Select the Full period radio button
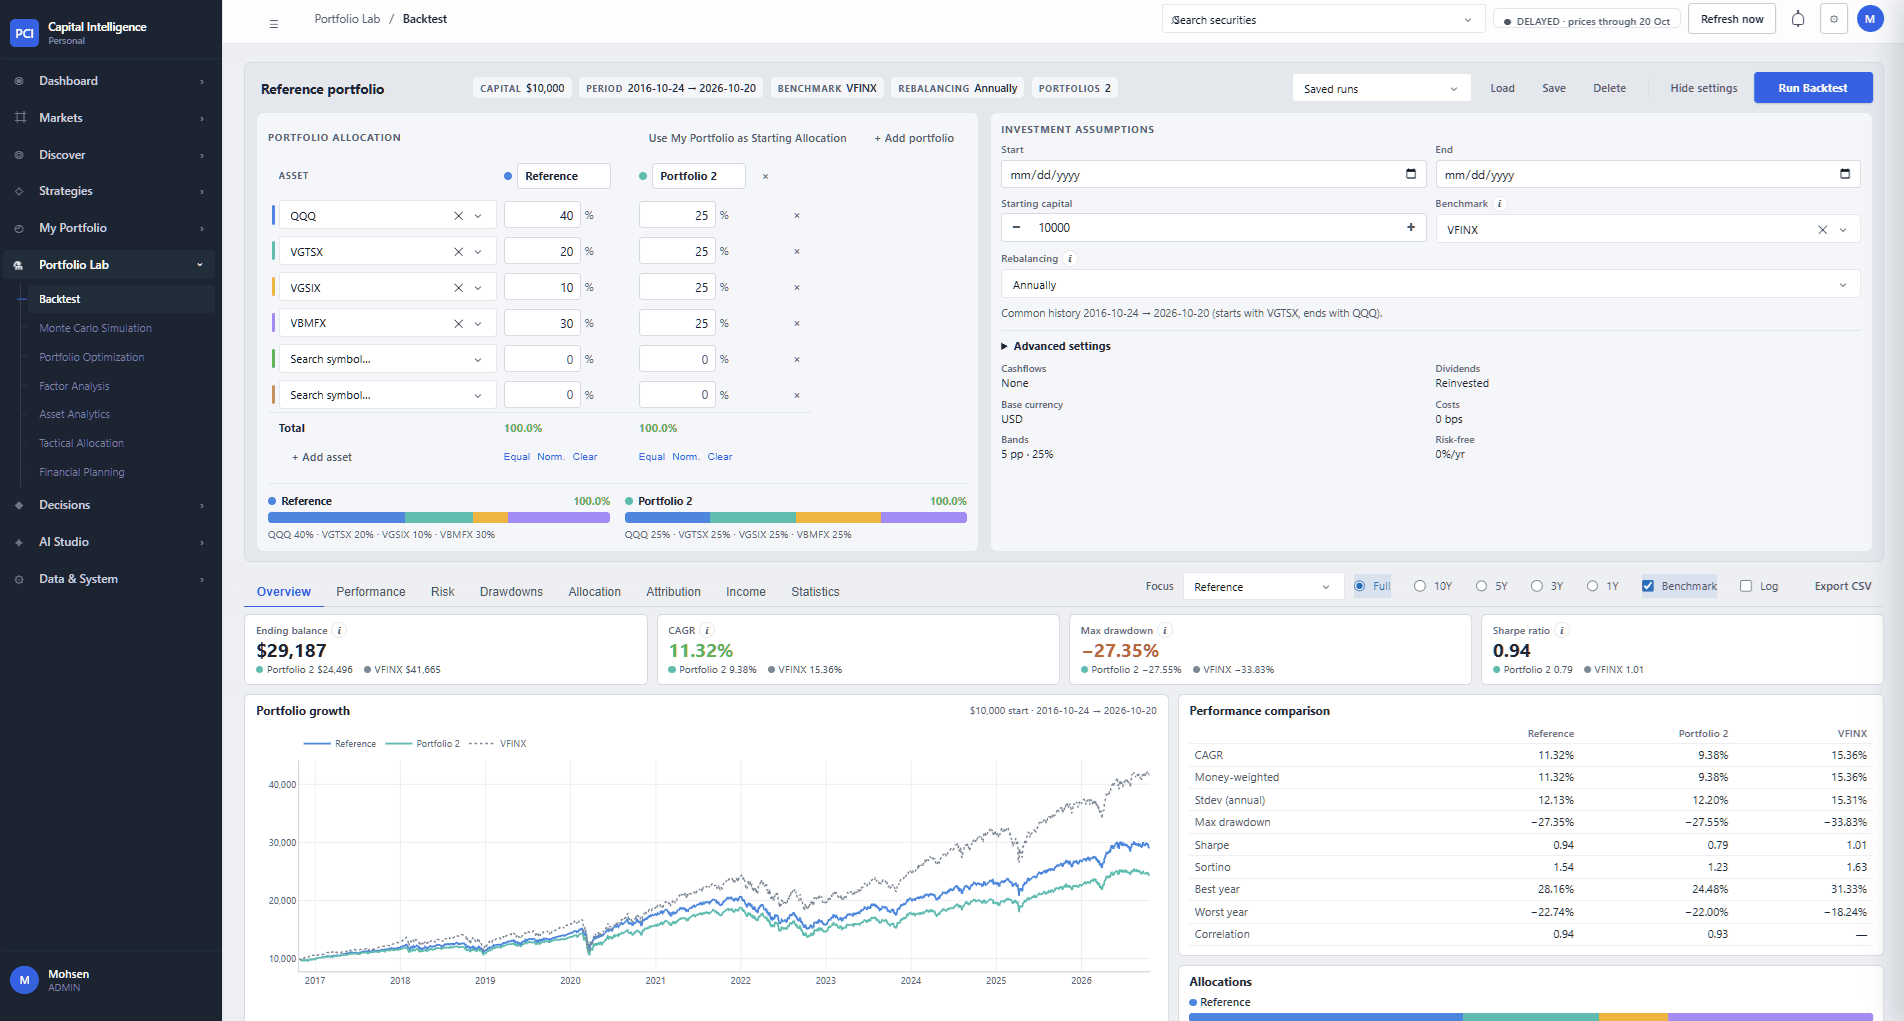1904x1021 pixels. (1360, 586)
